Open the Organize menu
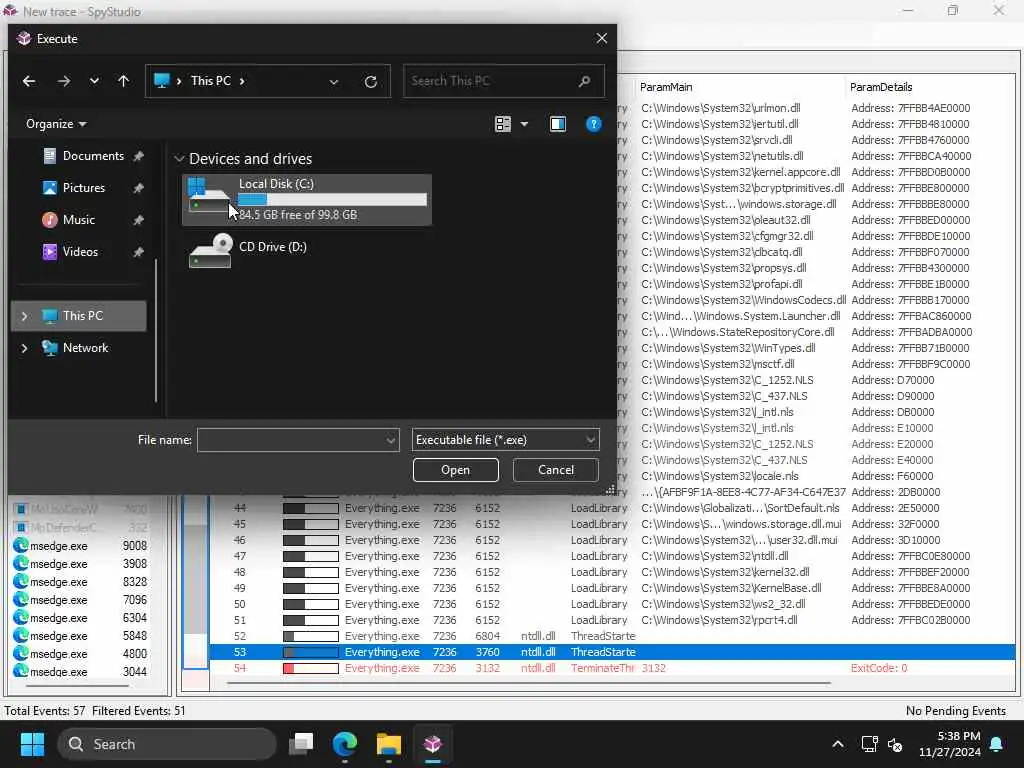Screen dimensions: 1024x768 pyautogui.click(x=56, y=124)
